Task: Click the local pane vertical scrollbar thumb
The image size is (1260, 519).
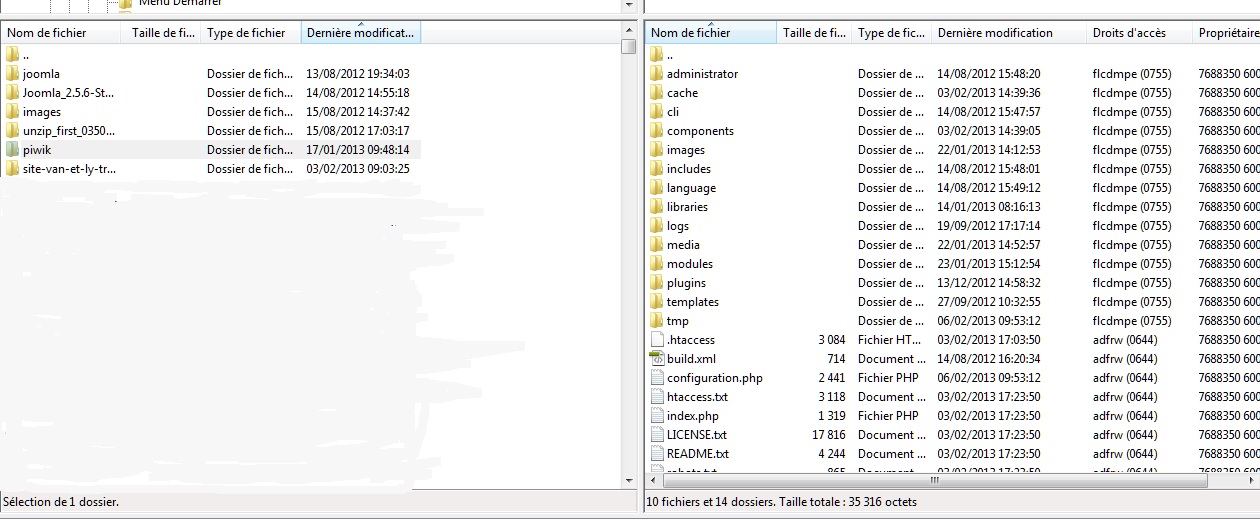Action: pos(628,46)
